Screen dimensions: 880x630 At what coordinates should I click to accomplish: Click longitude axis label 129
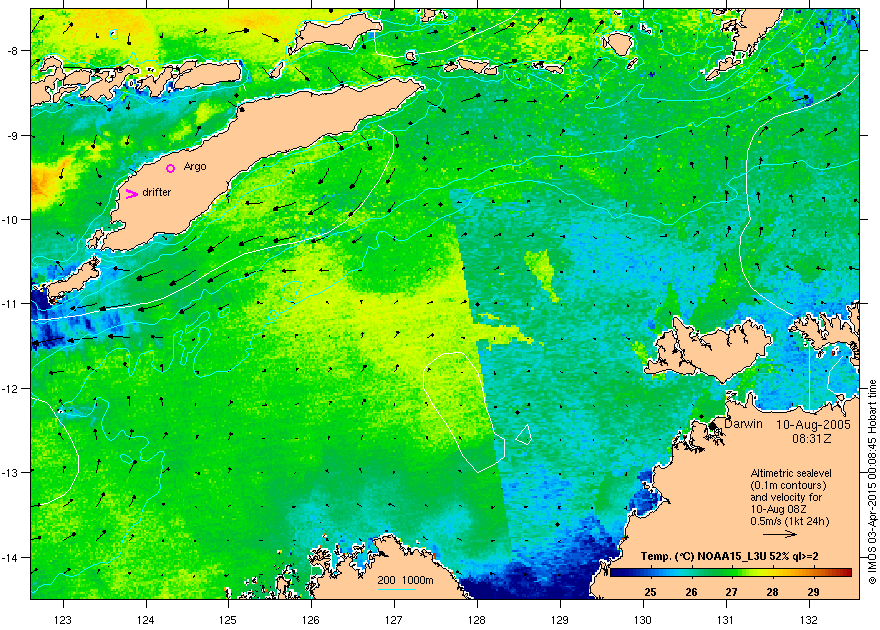click(560, 620)
